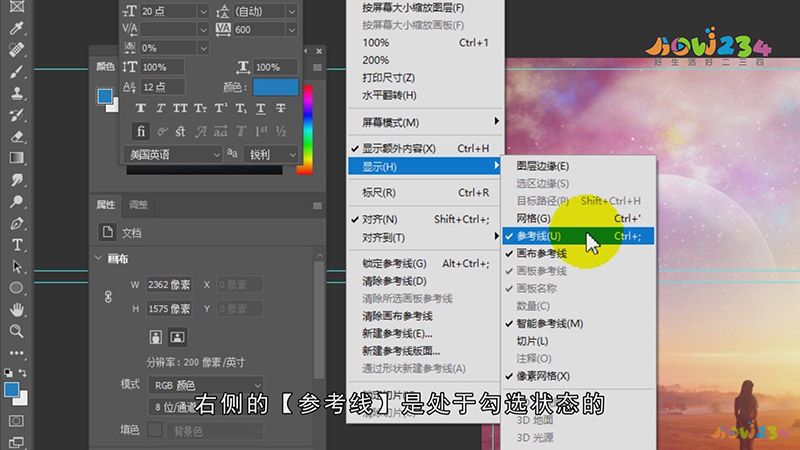
Task: Select the Gradient tool
Action: click(x=16, y=158)
